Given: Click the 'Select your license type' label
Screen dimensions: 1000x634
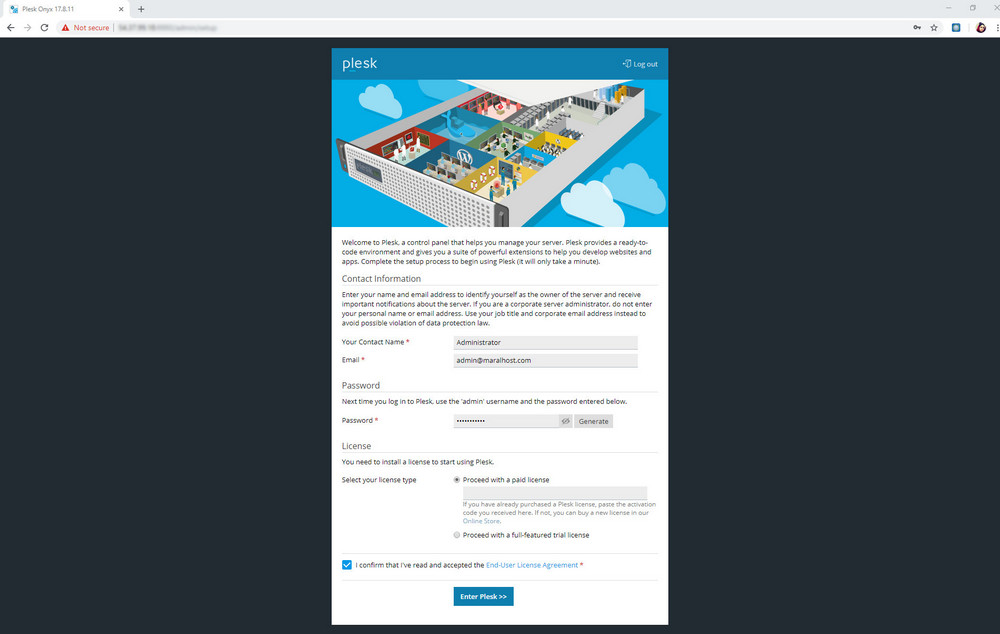Looking at the screenshot, I should [379, 480].
